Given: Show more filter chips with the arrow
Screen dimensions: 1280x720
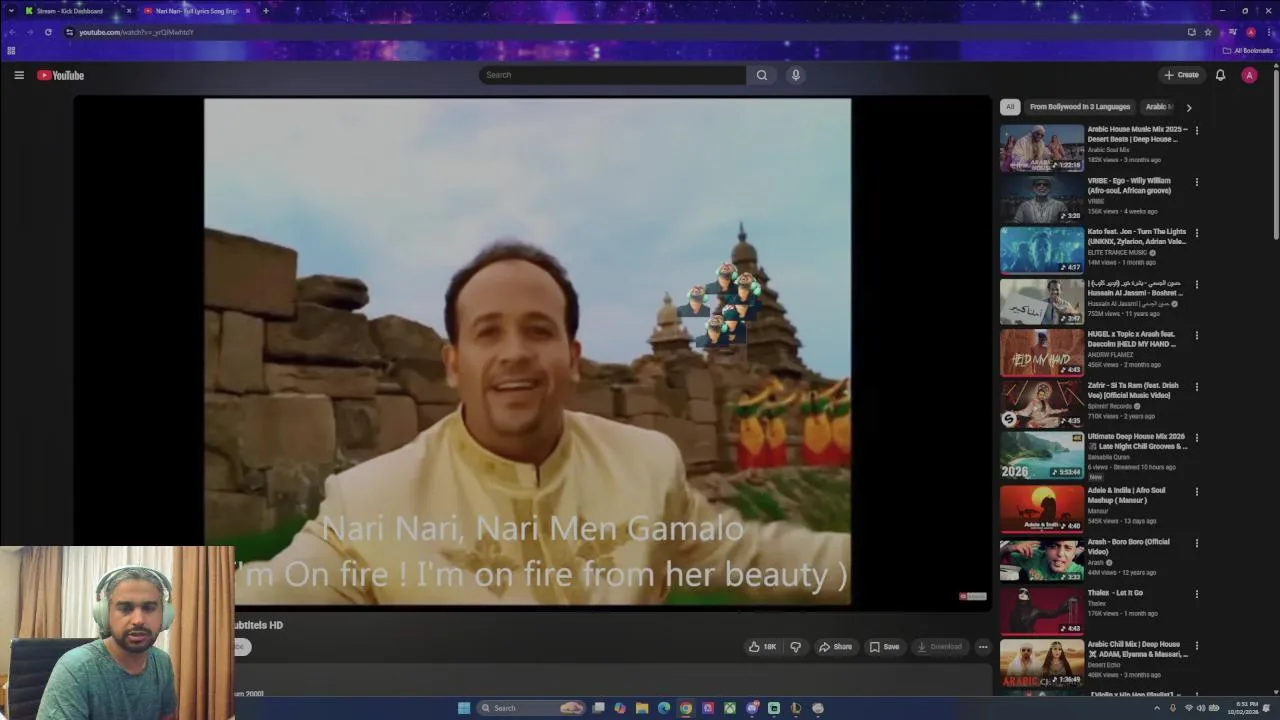Looking at the screenshot, I should tap(1189, 107).
